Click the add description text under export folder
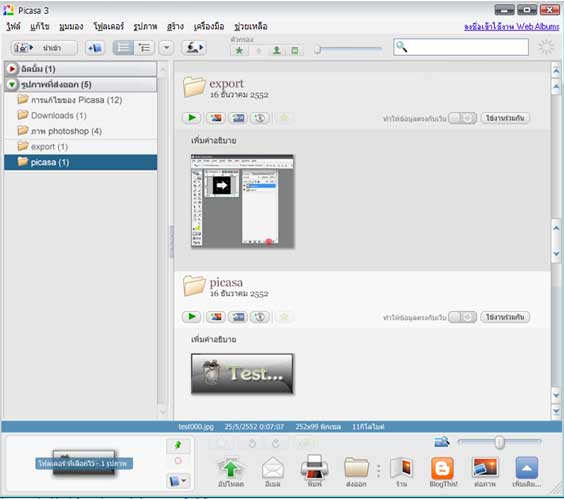 tap(214, 140)
